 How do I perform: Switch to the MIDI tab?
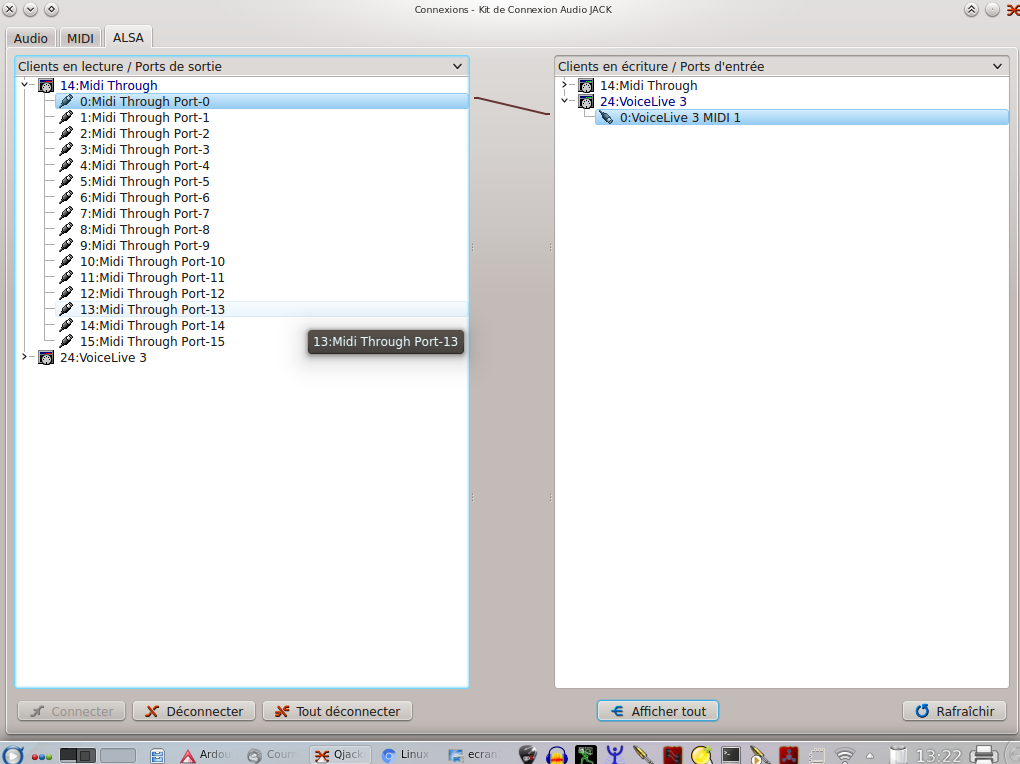tap(80, 38)
